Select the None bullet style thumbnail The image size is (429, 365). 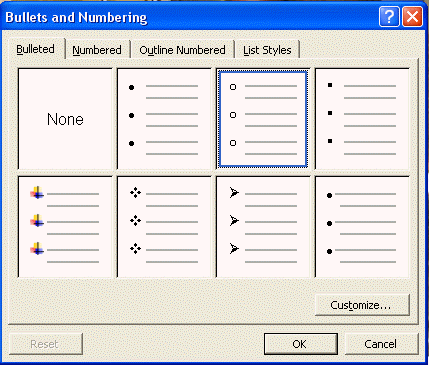click(65, 119)
